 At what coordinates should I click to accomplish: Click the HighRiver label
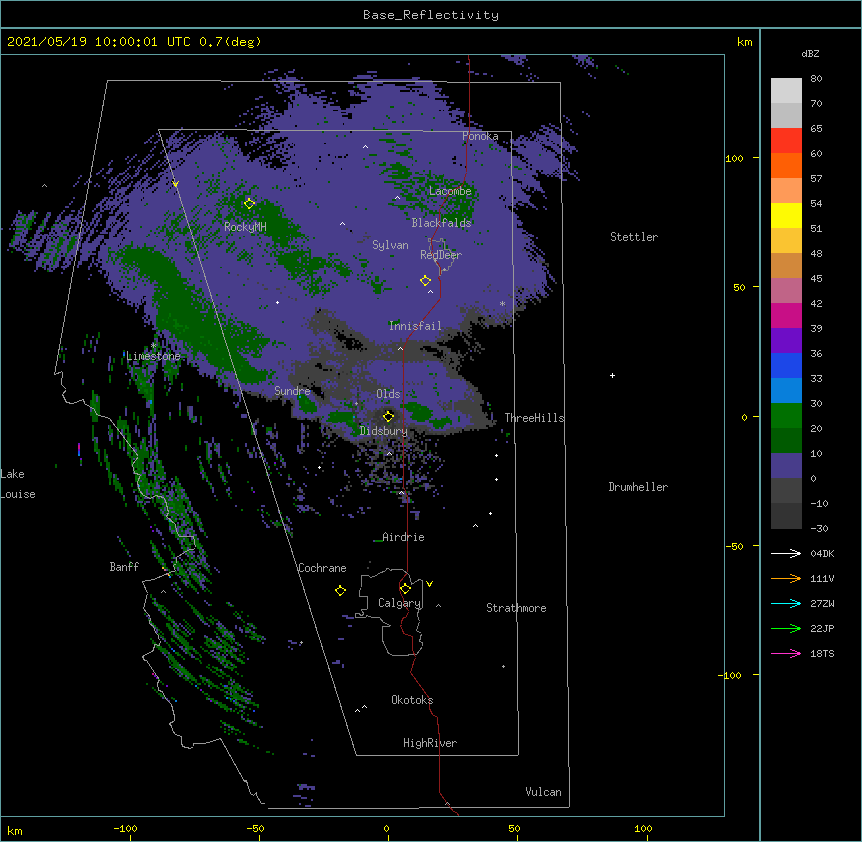point(430,743)
